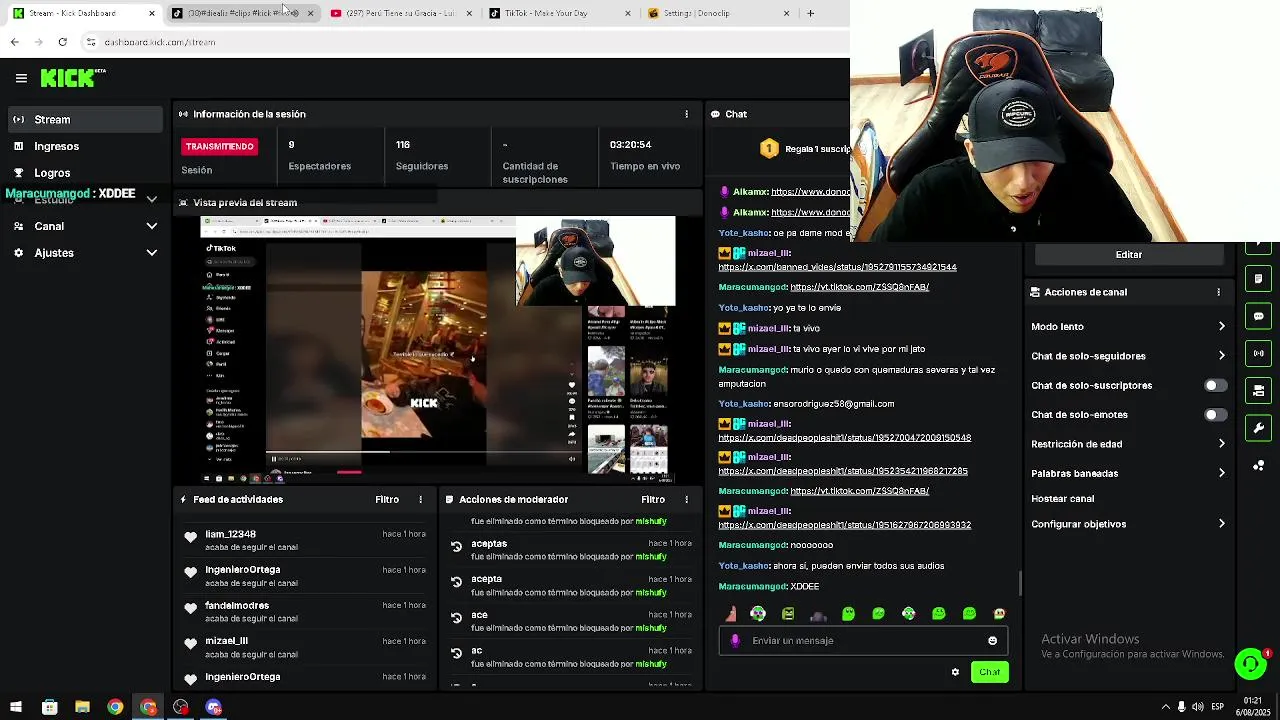
Task: Undo the blocked term 'aceptas' action
Action: [456, 547]
